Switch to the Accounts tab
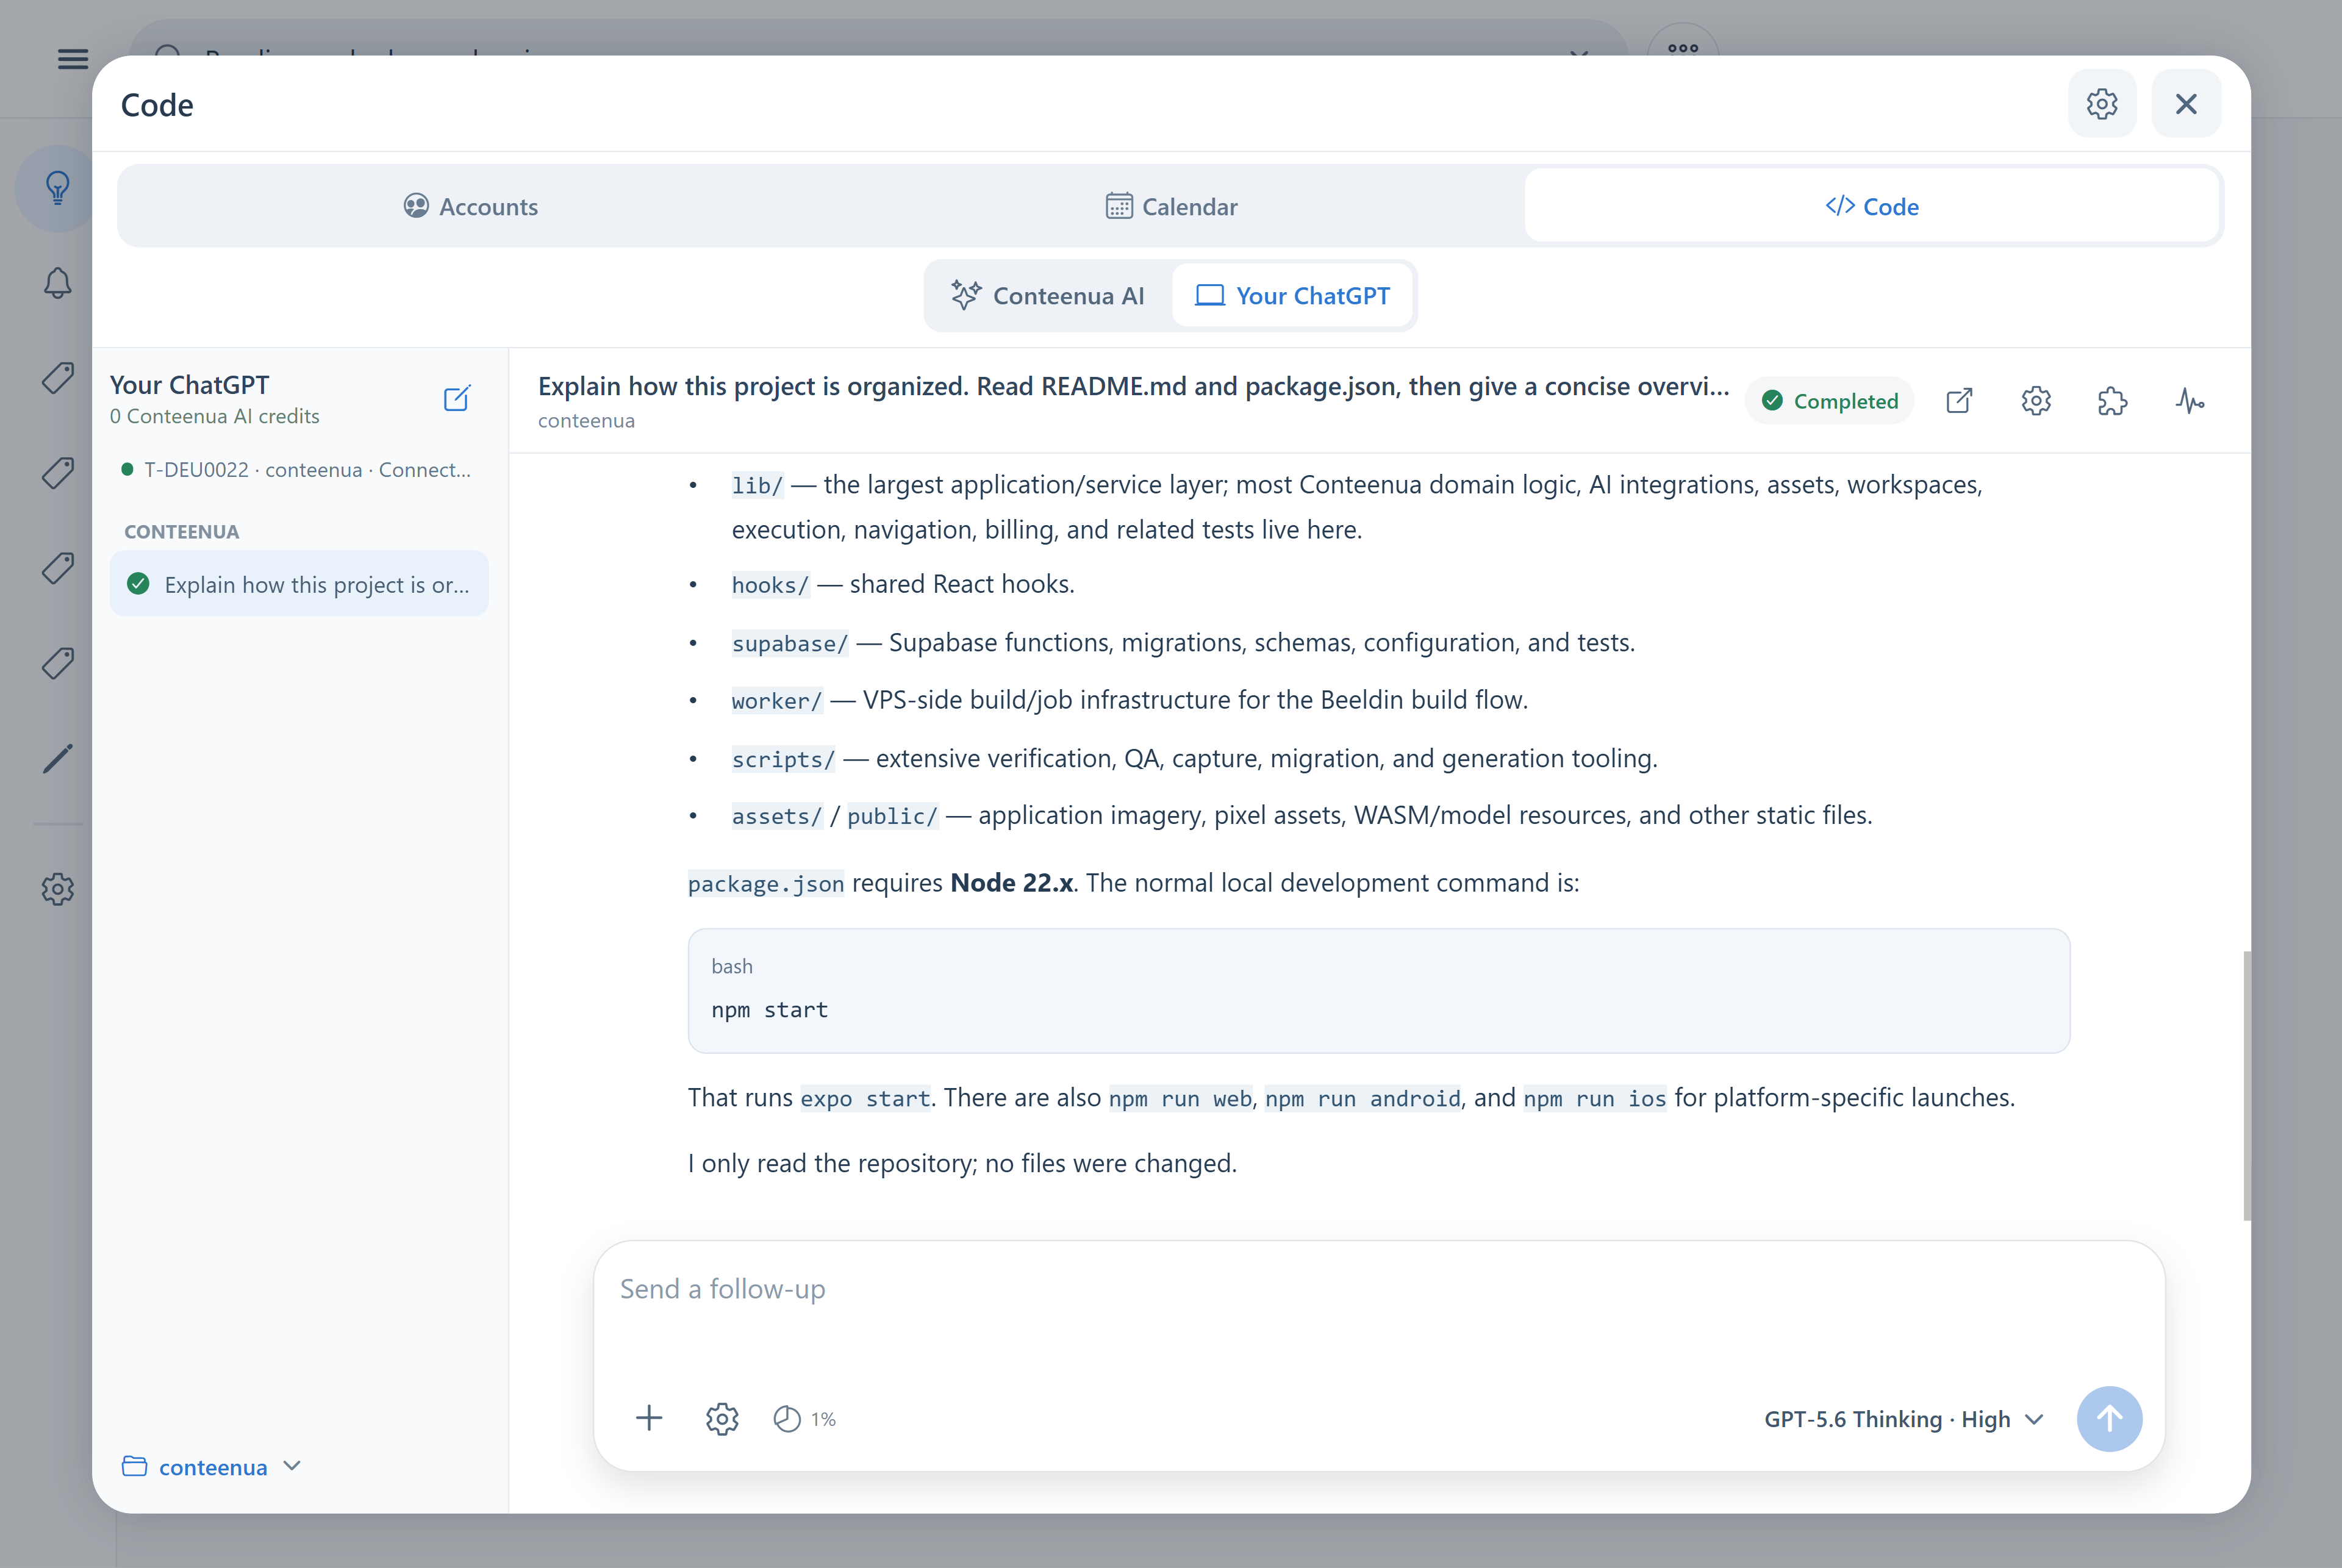 (471, 206)
